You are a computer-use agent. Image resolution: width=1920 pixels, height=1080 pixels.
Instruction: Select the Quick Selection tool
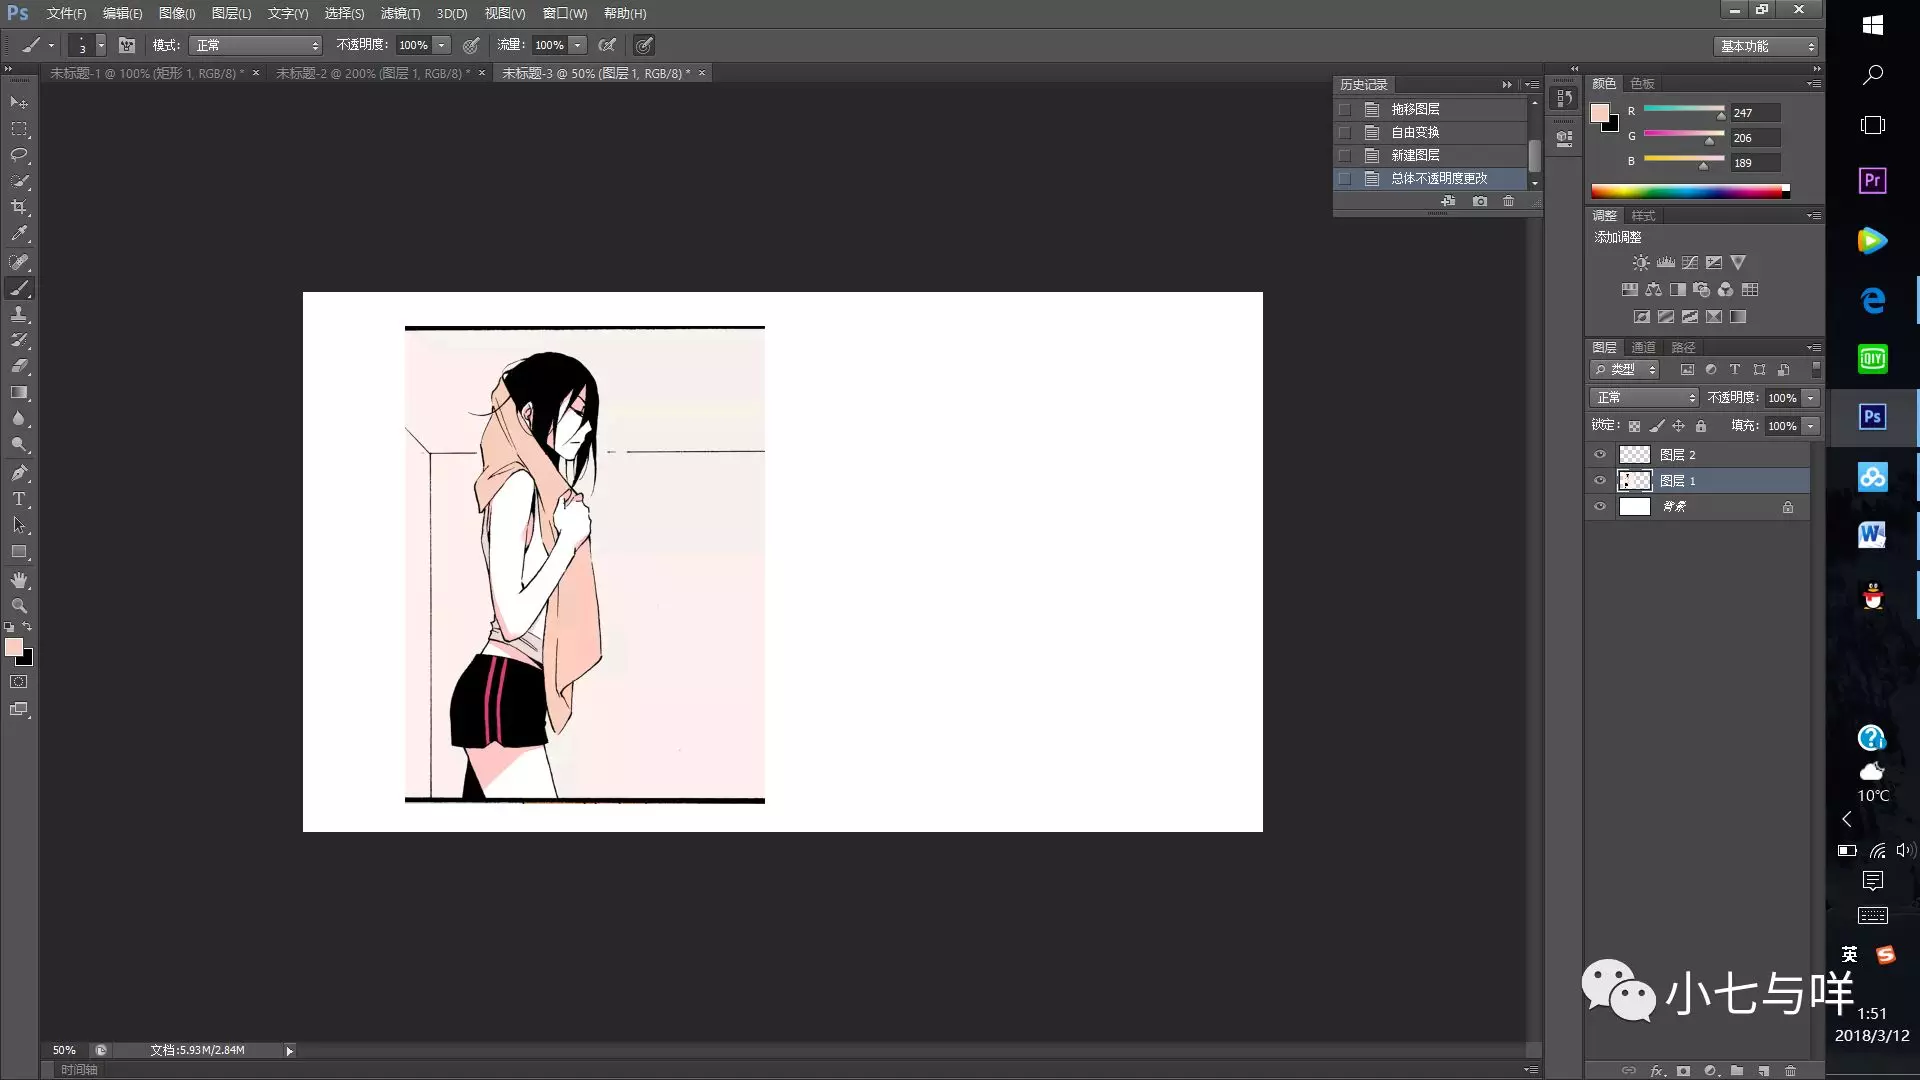coord(19,181)
